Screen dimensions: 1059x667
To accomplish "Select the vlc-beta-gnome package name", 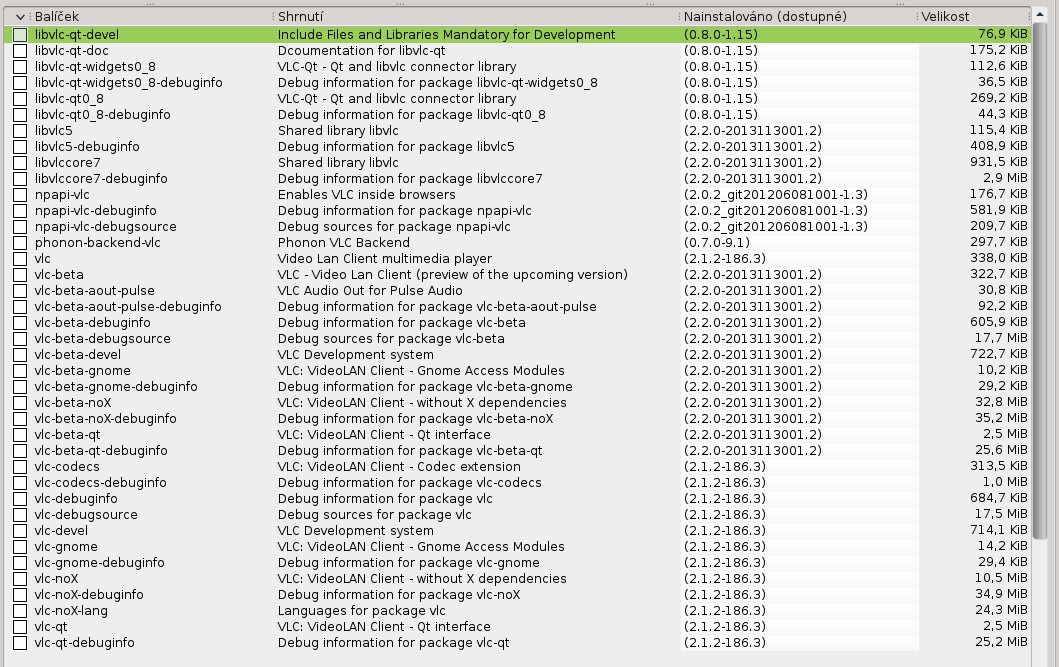I will pyautogui.click(x=82, y=371).
